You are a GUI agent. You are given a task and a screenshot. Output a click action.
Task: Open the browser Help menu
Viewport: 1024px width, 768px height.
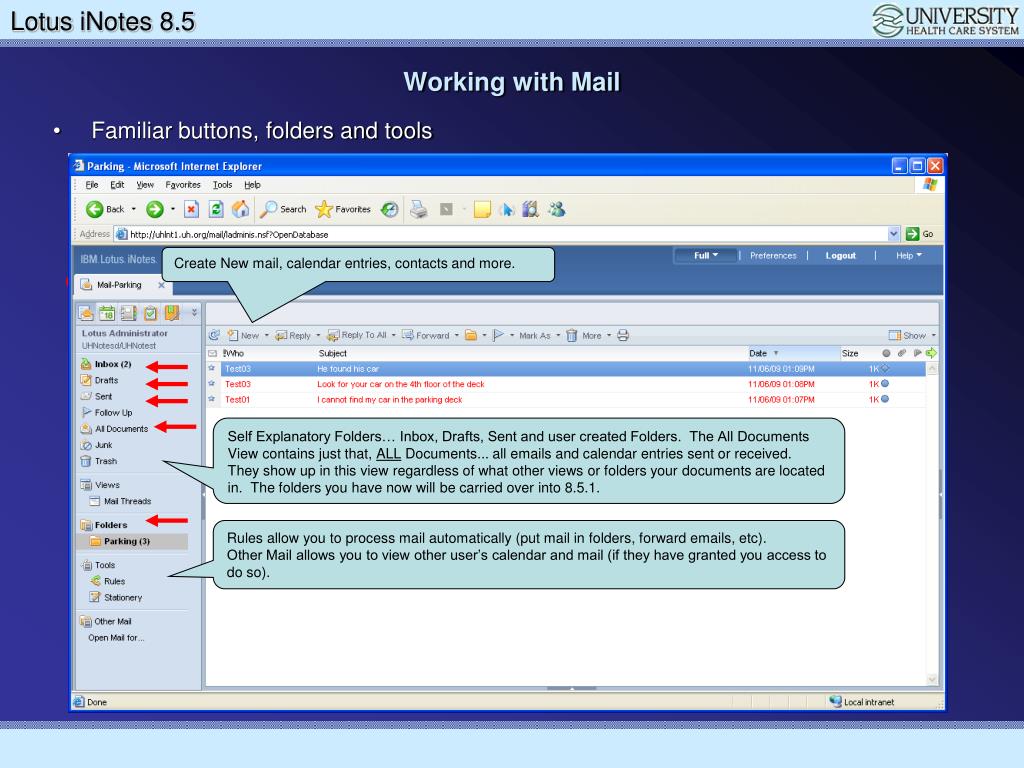(252, 185)
